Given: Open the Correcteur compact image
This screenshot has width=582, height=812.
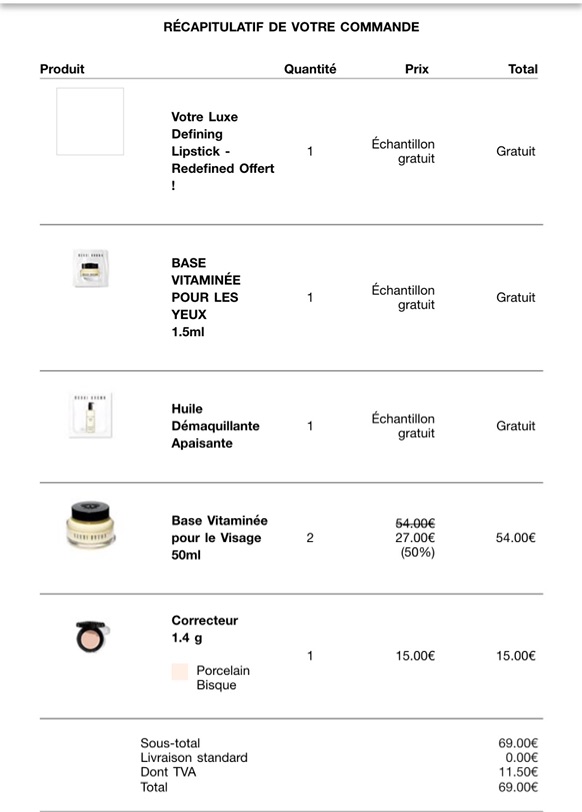Looking at the screenshot, I should point(93,636).
